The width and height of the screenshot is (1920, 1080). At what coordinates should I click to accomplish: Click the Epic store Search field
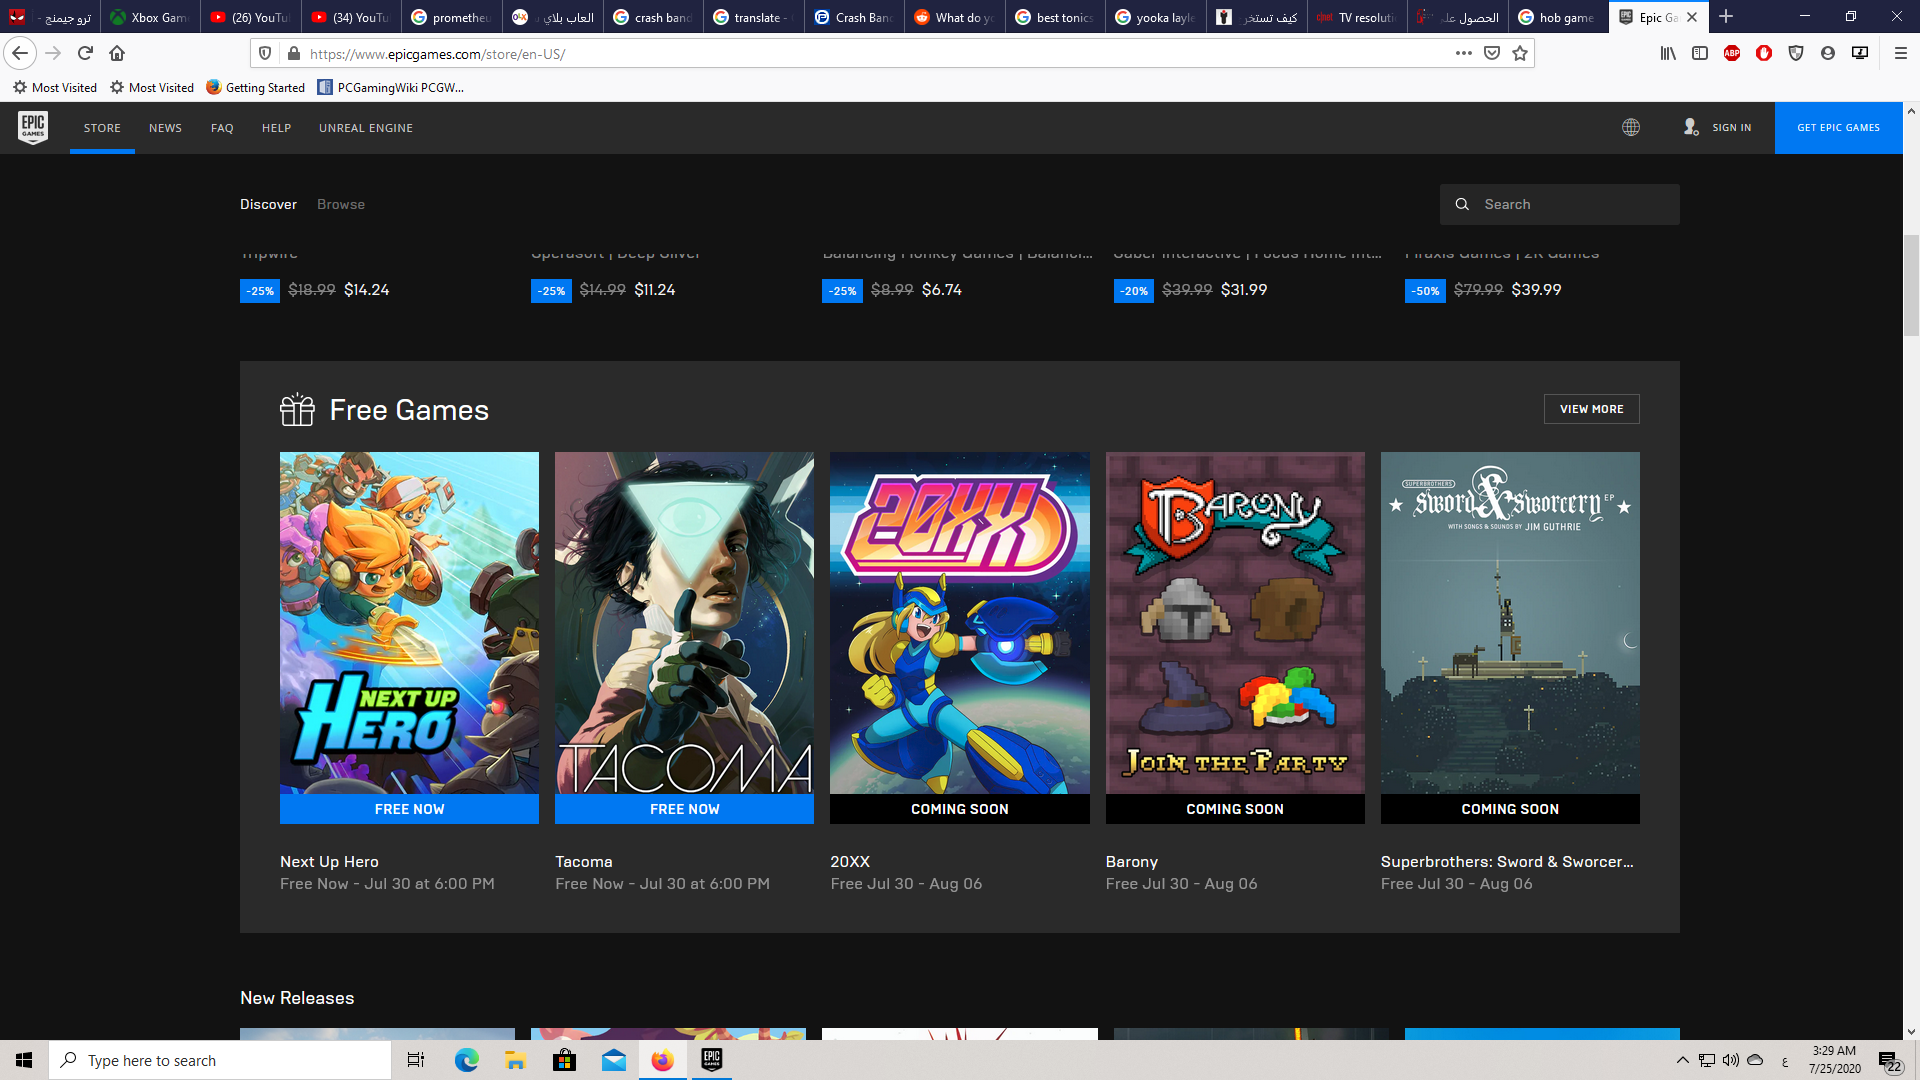(x=1560, y=204)
